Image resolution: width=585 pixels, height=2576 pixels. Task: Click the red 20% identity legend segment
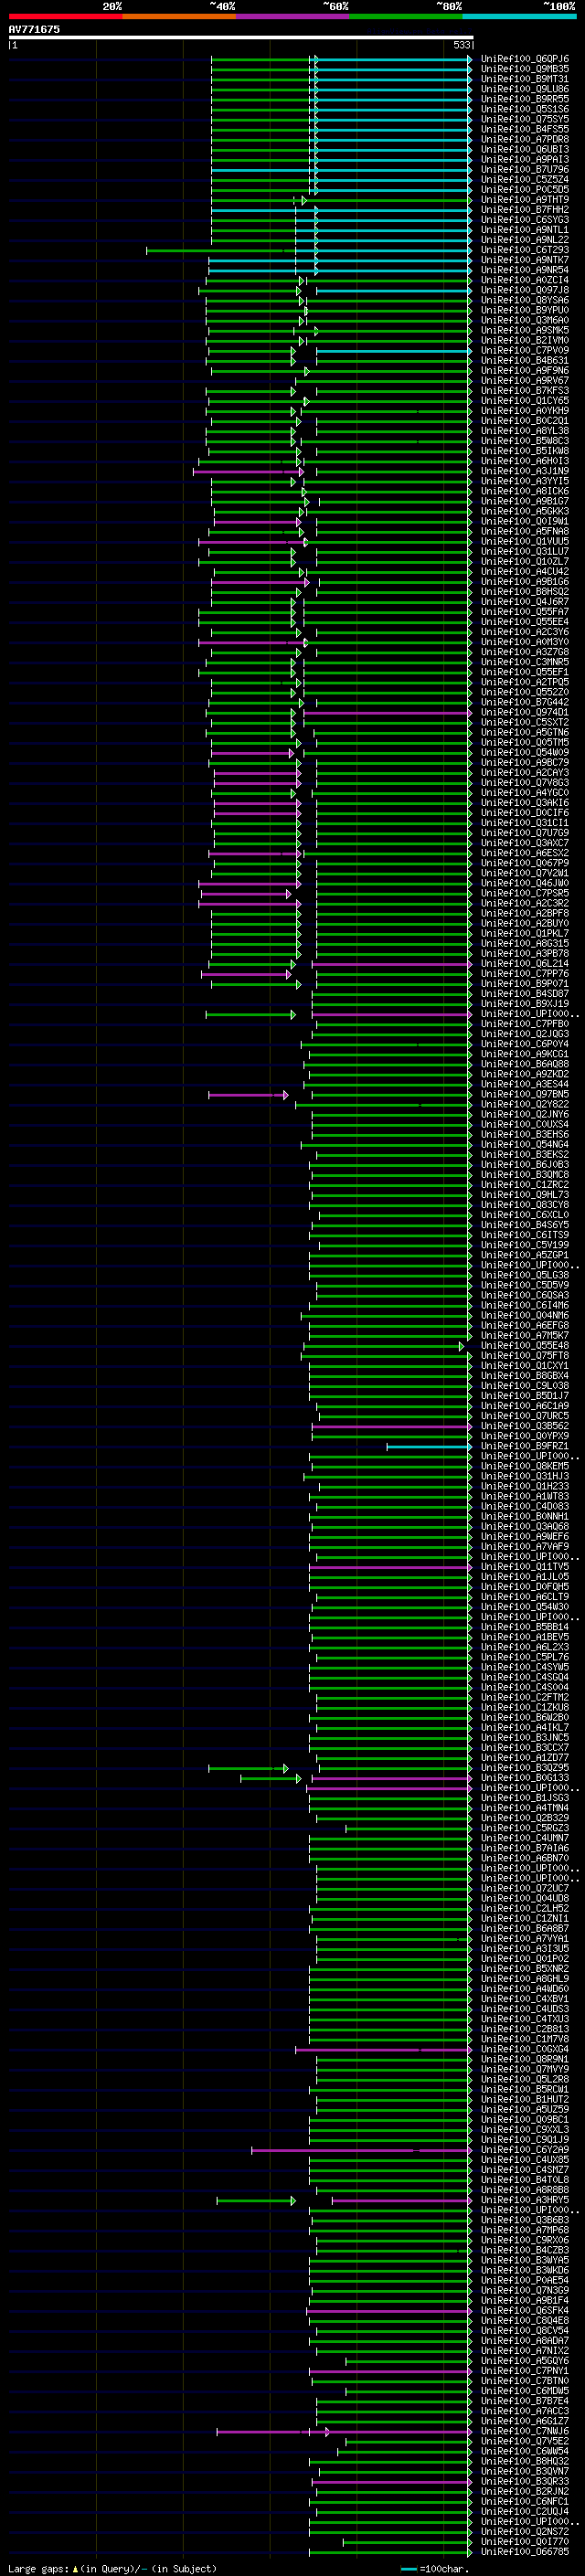pos(65,16)
